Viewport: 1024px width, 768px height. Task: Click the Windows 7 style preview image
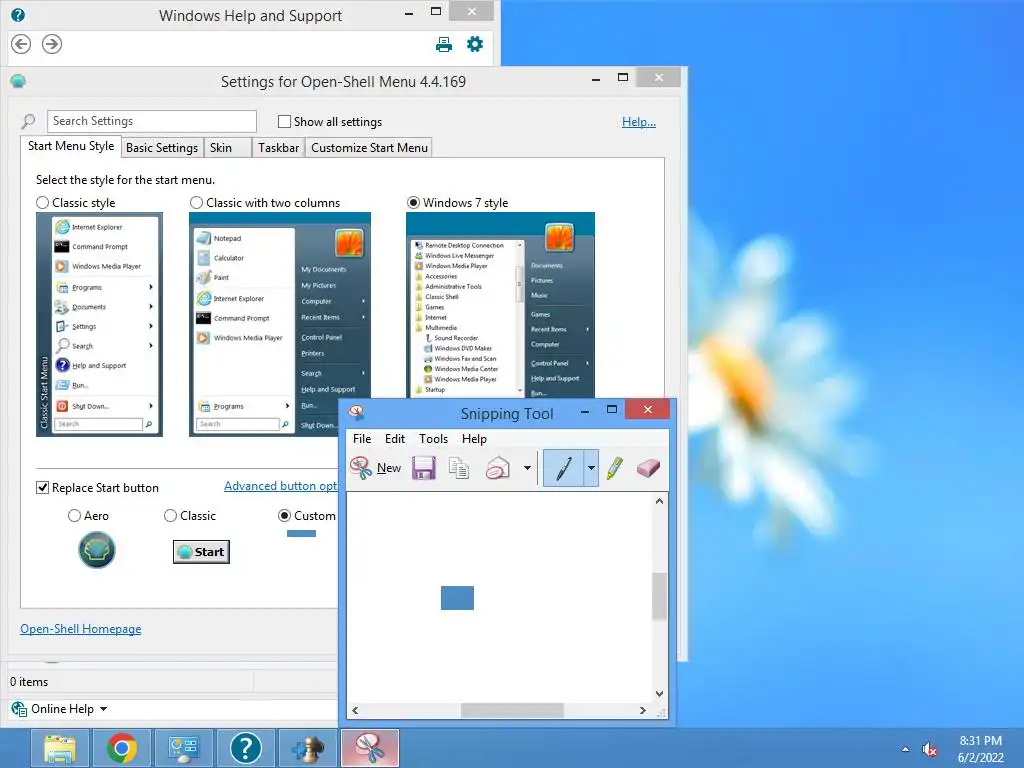500,305
